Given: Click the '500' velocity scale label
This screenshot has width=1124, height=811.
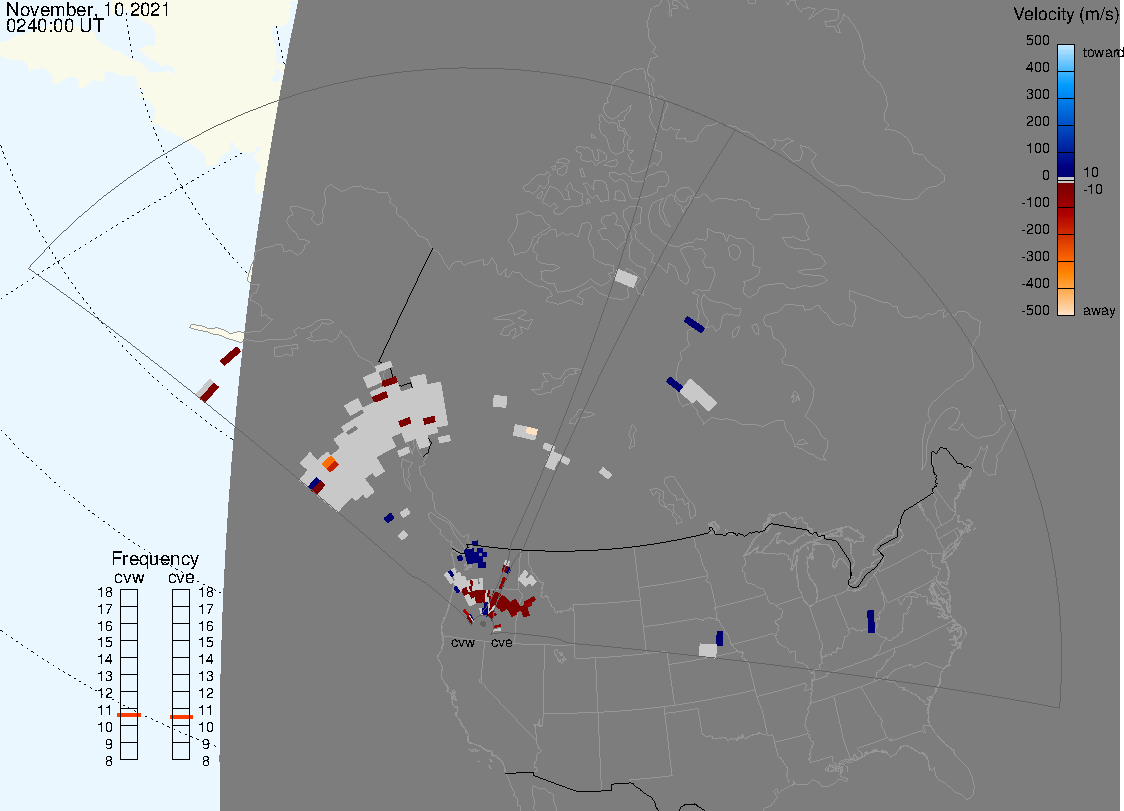Looking at the screenshot, I should 1037,40.
